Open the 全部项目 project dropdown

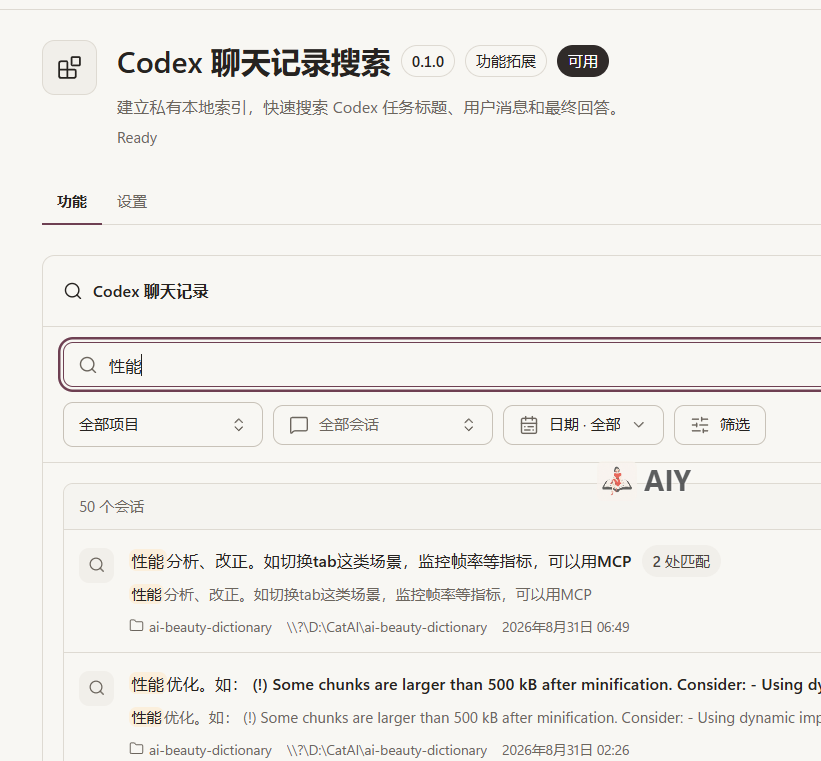[163, 425]
